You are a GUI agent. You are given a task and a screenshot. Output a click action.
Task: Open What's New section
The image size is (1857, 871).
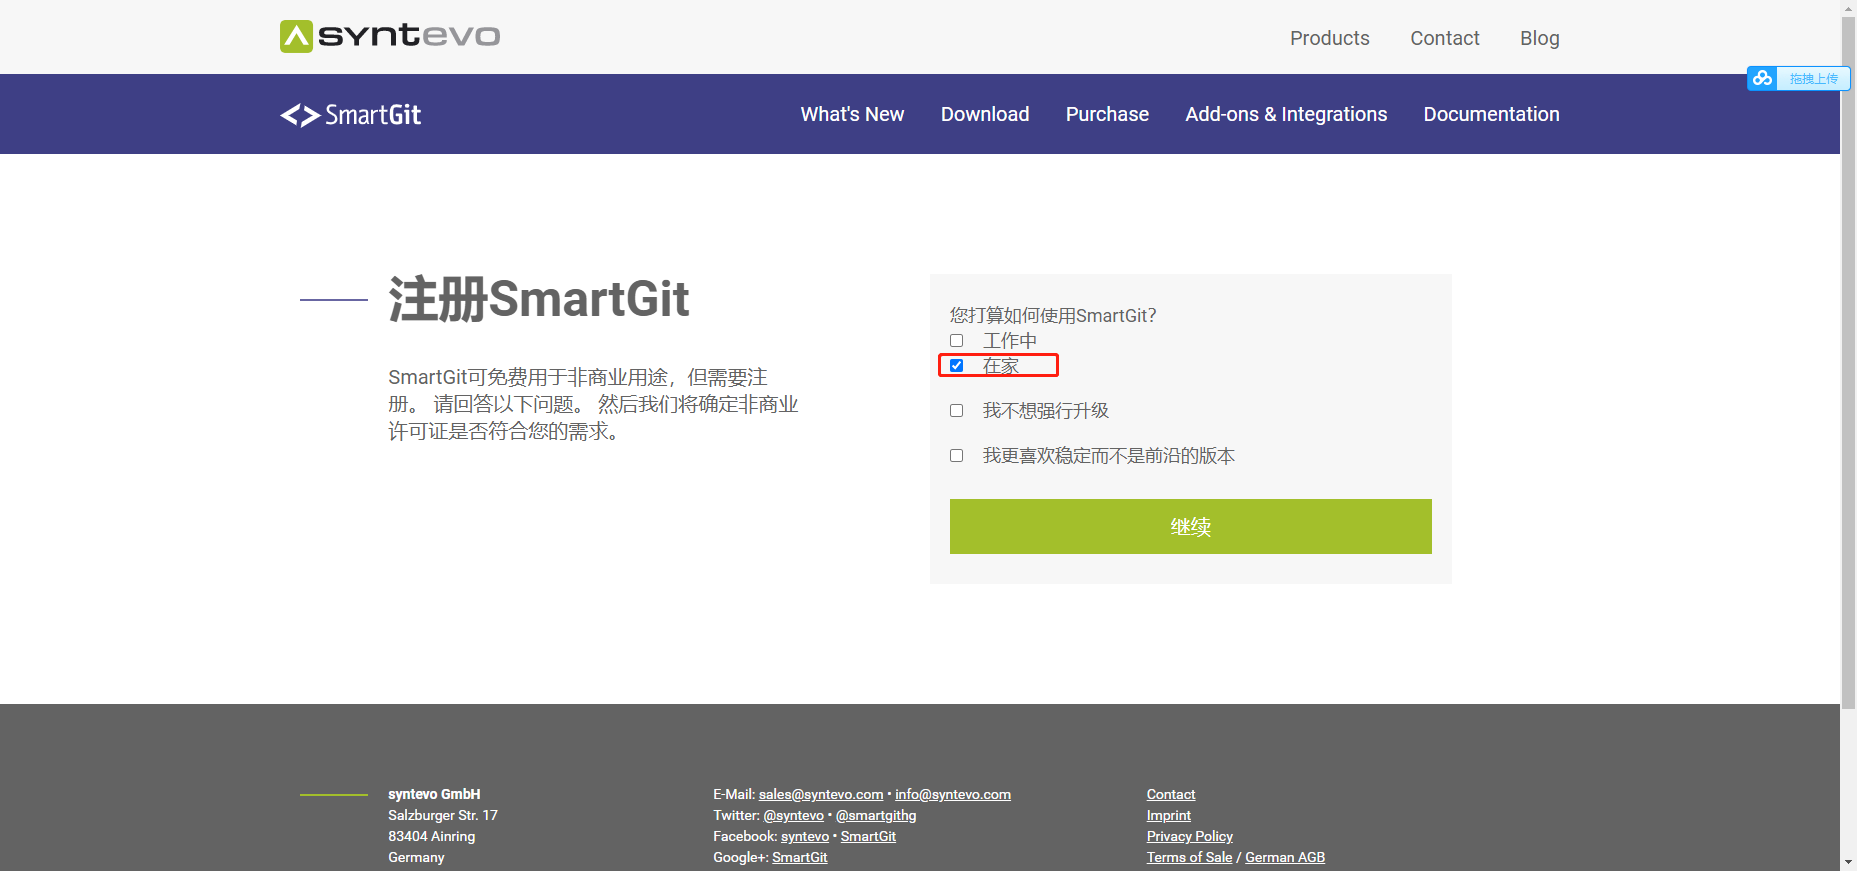pos(852,114)
